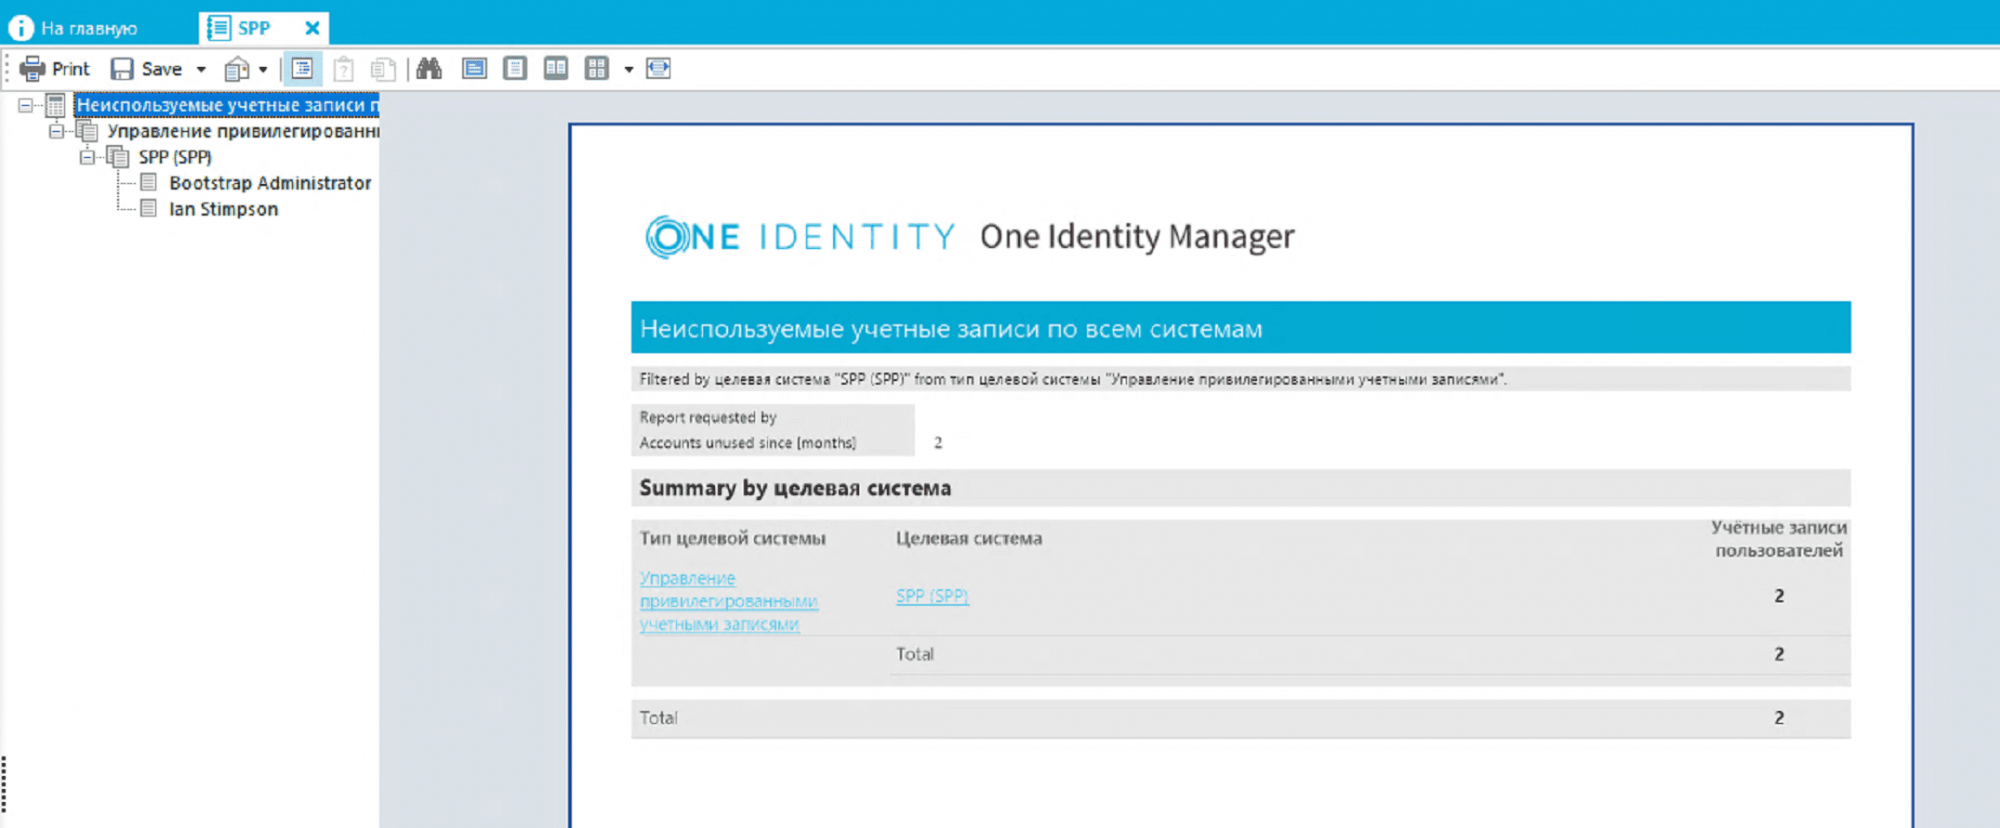Select Ian Stimpson in the tree
The image size is (2000, 828).
click(x=223, y=209)
